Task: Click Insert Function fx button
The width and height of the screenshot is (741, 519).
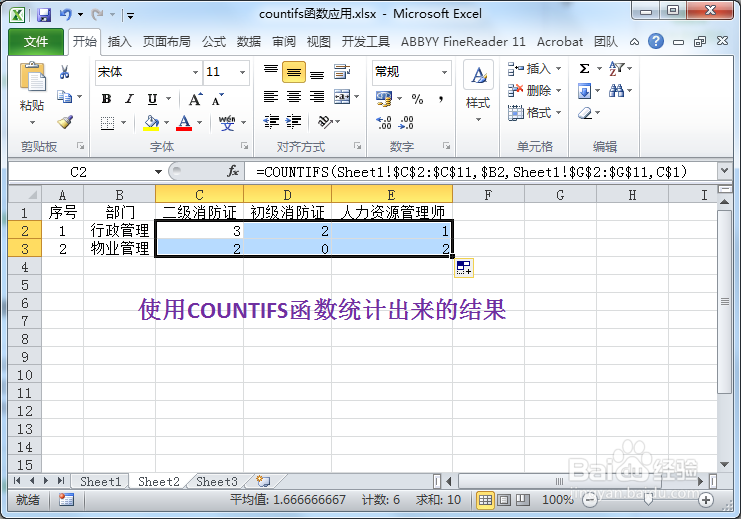Action: 233,172
